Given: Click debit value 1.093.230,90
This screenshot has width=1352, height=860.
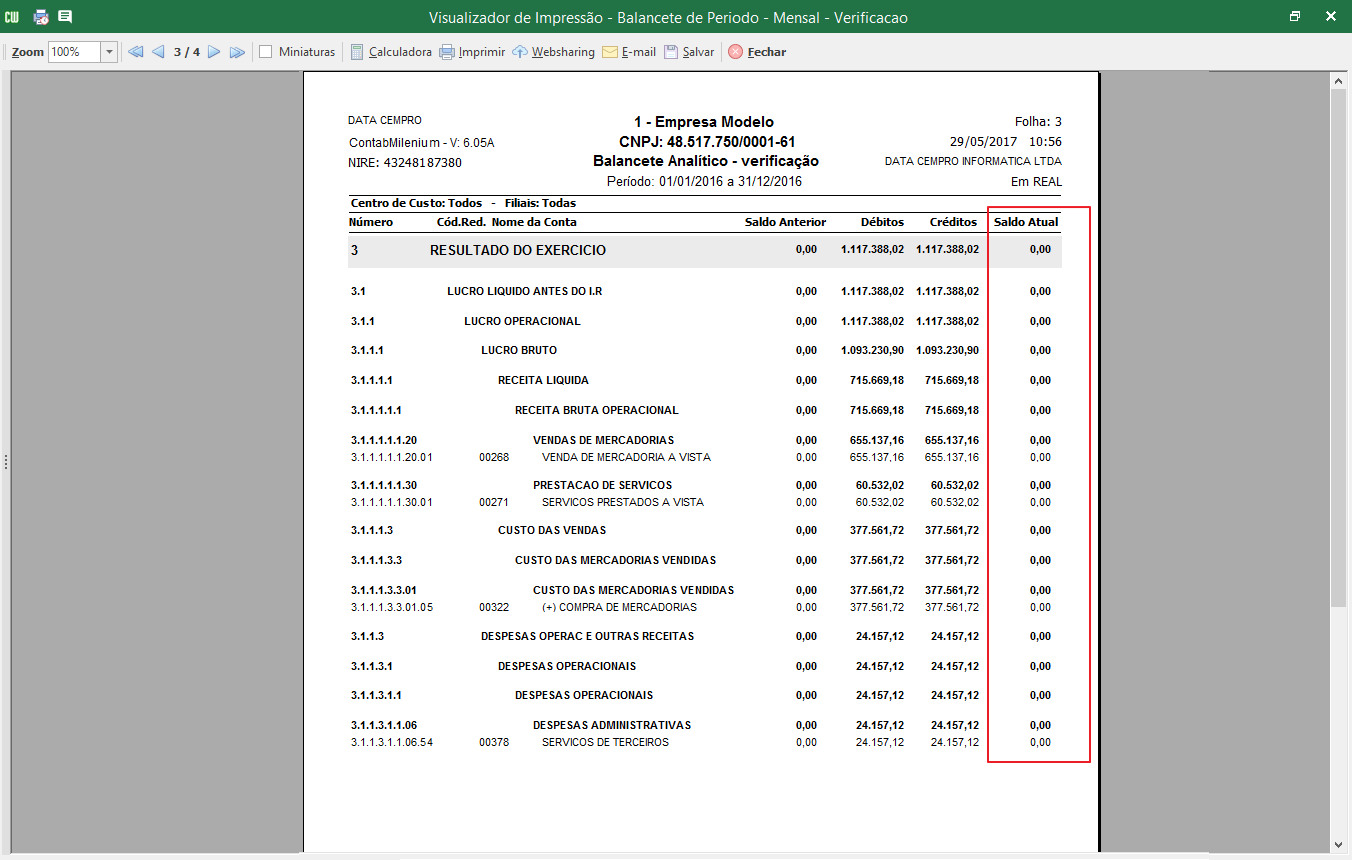Looking at the screenshot, I should [x=873, y=351].
